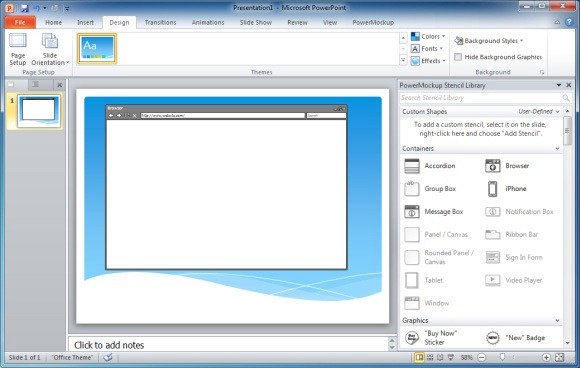Open the Format Background dialog launcher
580x368 pixels.
coord(542,72)
